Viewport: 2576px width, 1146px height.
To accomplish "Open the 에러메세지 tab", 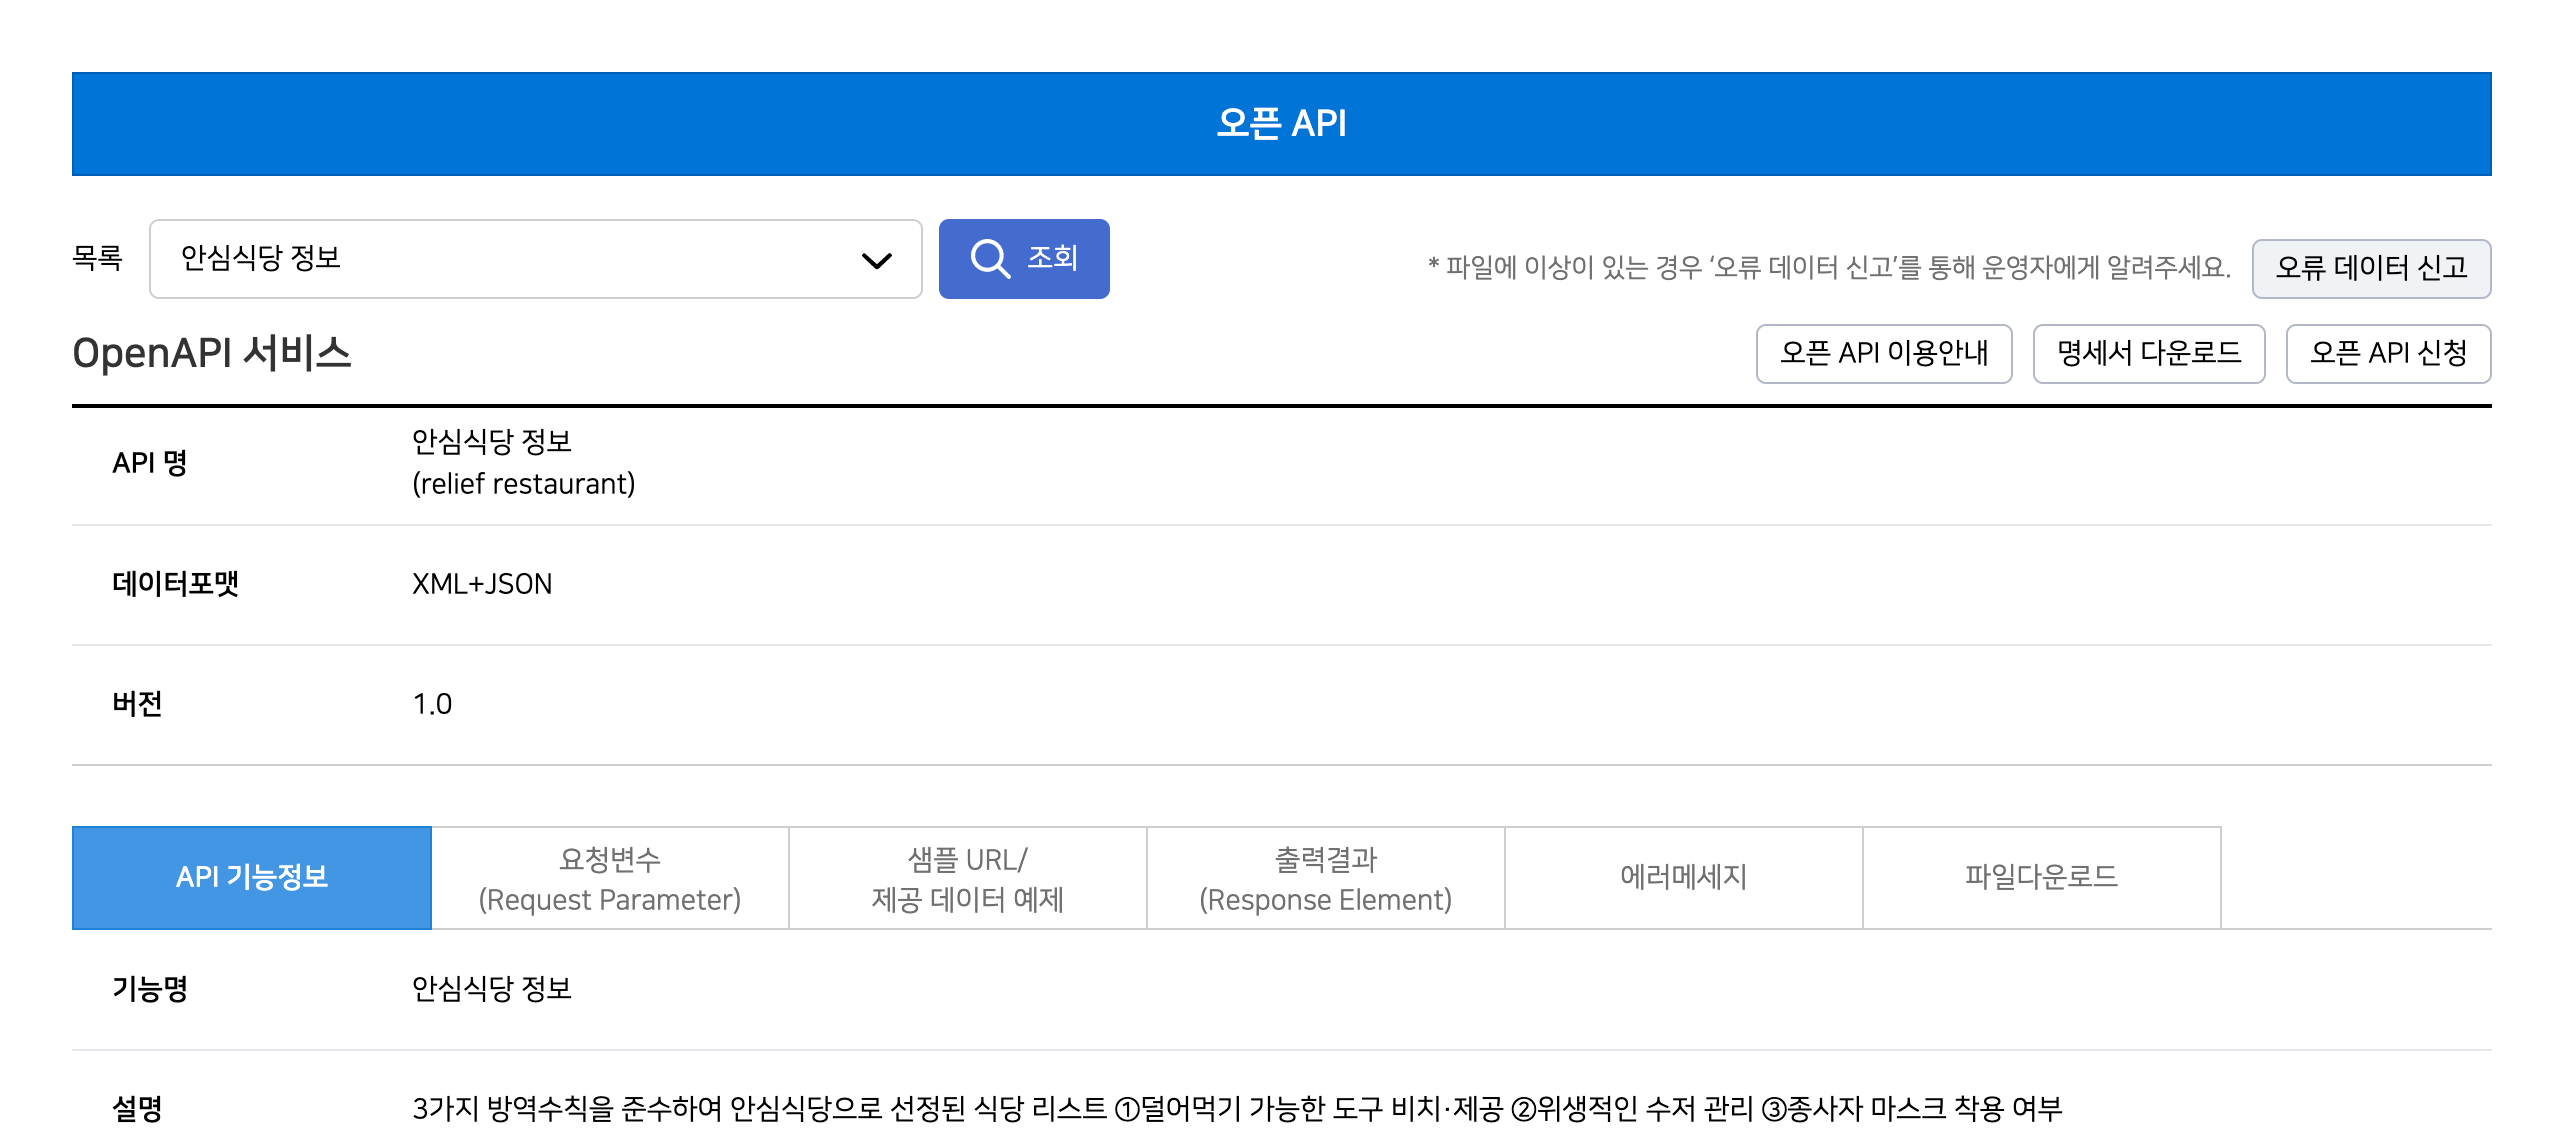I will pos(1683,877).
